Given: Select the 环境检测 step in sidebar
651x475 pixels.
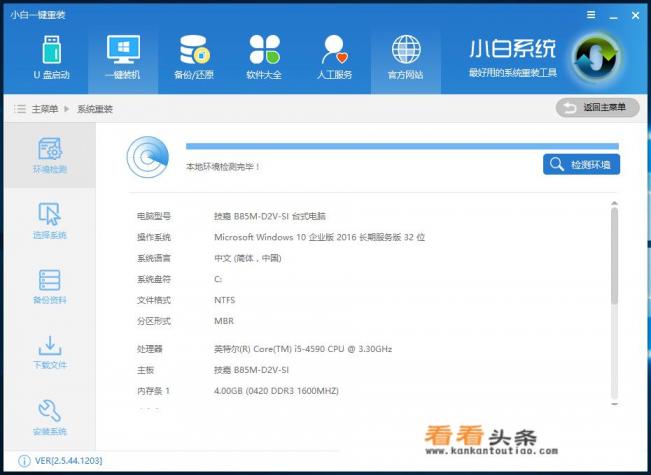Looking at the screenshot, I should coord(50,155).
